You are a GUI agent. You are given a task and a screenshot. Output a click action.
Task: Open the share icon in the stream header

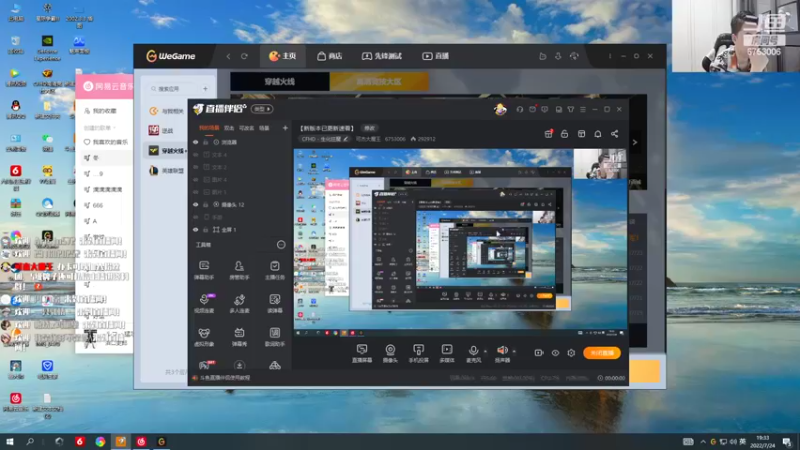[x=614, y=134]
